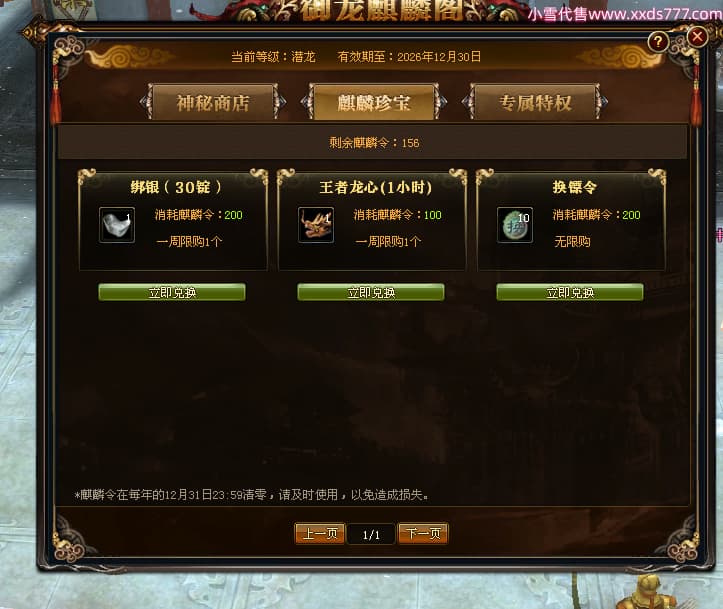Click the 有效期至 expiry date text
Image resolution: width=723 pixels, height=609 pixels.
[x=409, y=57]
